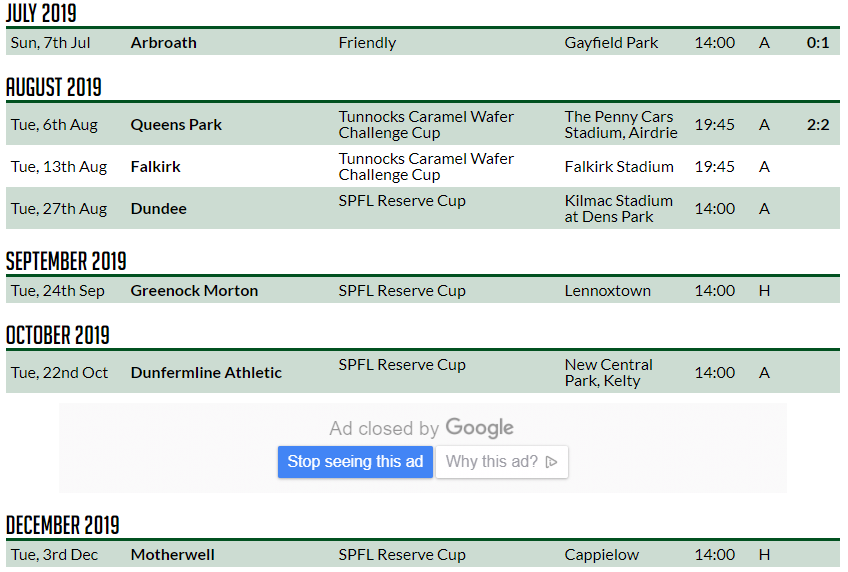
Task: Click the date 'Sun, 7th Jul'
Action: (50, 43)
